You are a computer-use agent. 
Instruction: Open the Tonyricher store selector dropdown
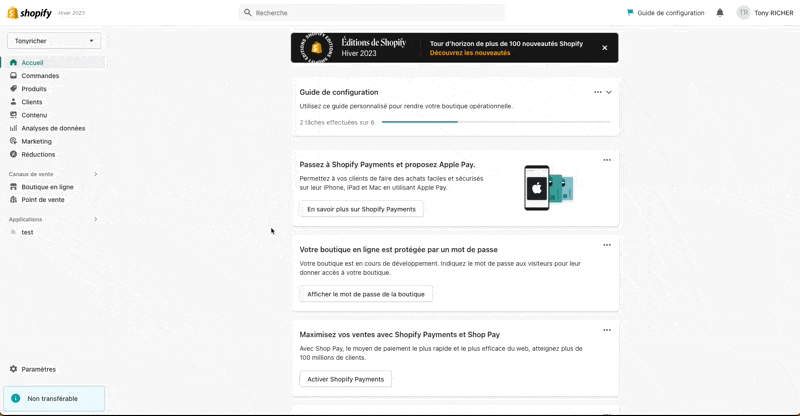click(54, 41)
